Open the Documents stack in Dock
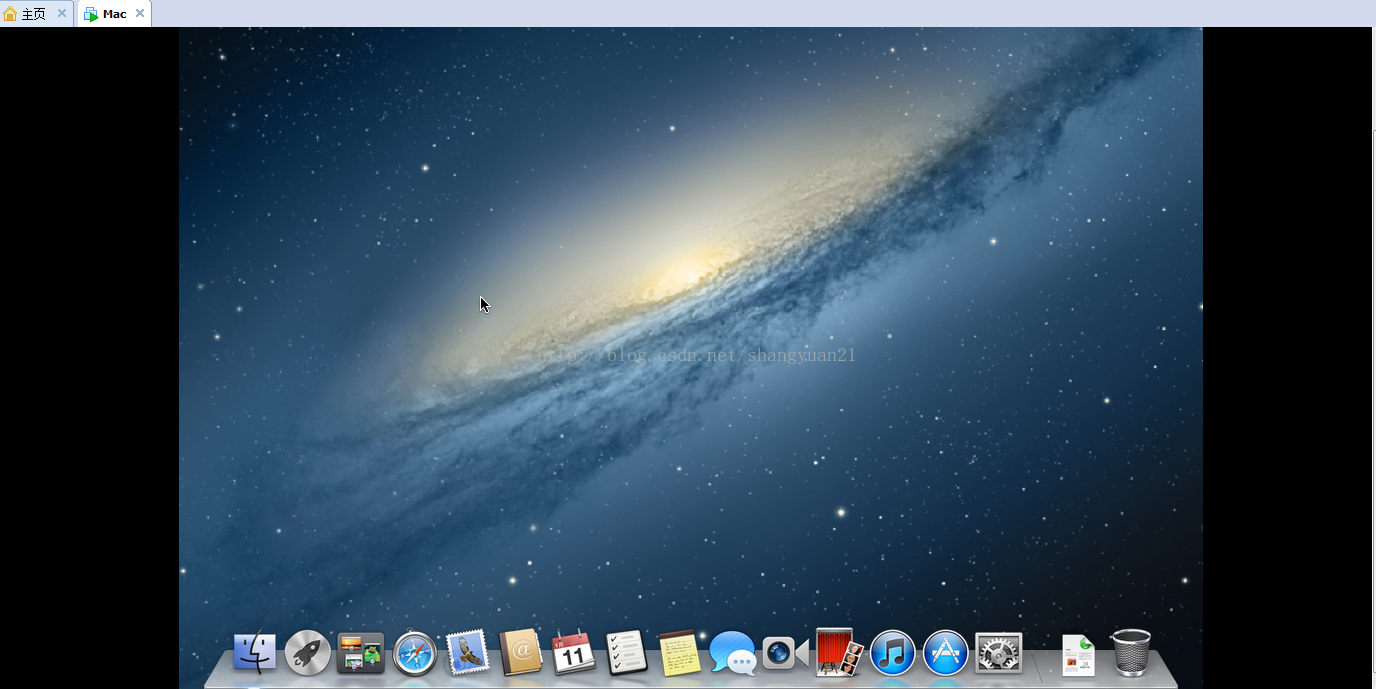The height and width of the screenshot is (689, 1376). click(x=1078, y=655)
